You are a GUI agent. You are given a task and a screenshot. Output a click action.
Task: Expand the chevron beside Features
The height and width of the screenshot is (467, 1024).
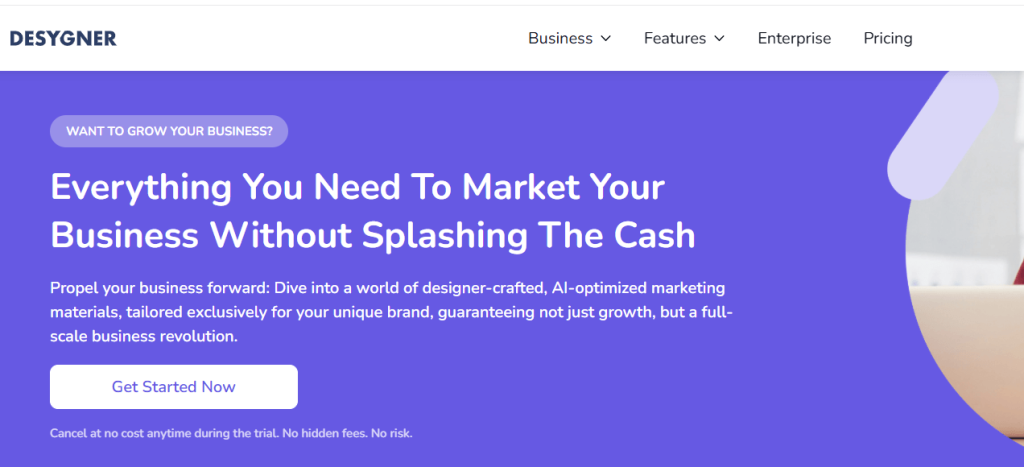[x=719, y=39]
